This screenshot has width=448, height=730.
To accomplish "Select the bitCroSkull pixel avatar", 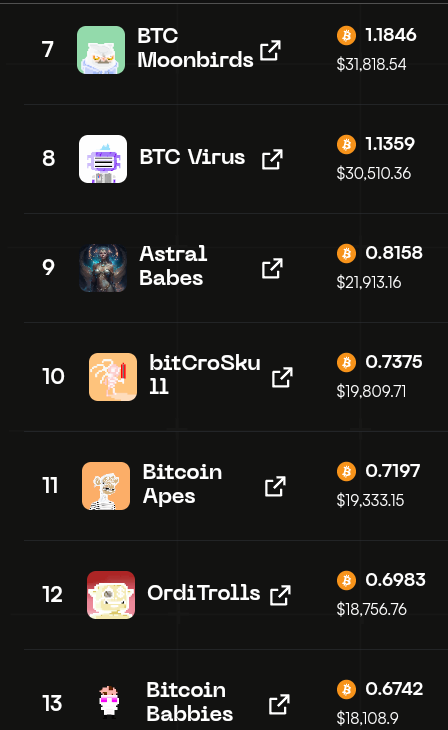I will click(113, 377).
